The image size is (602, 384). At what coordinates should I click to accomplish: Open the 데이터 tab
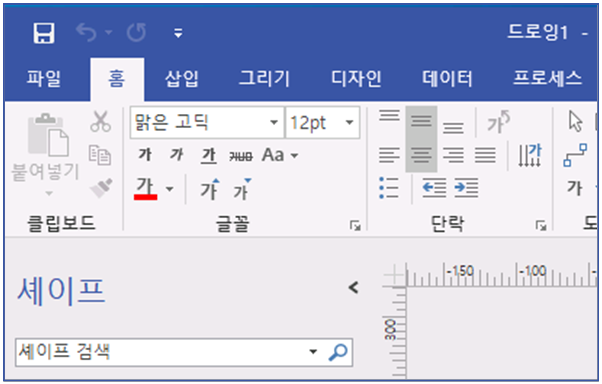(x=447, y=79)
